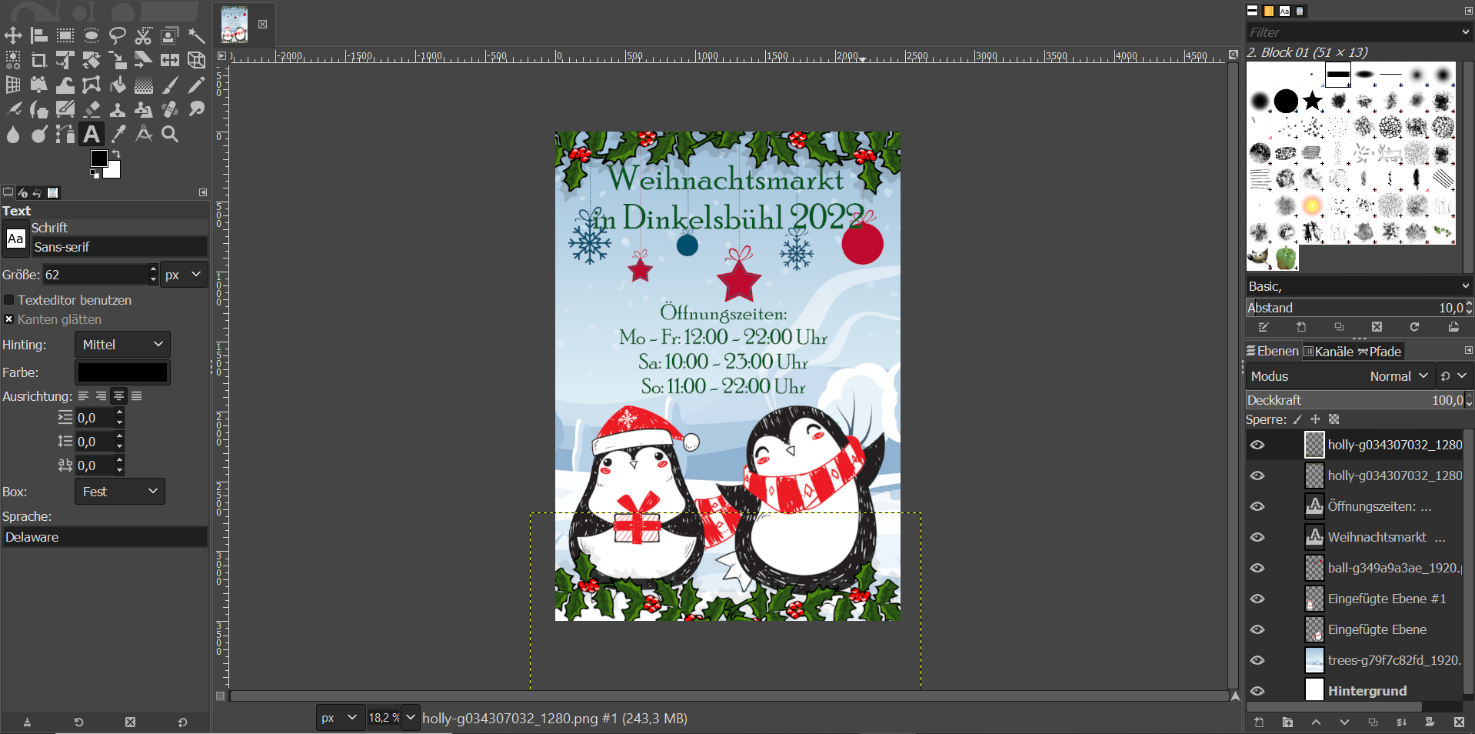Swap foreground and background colors arrow
This screenshot has height=734, width=1475.
point(116,154)
